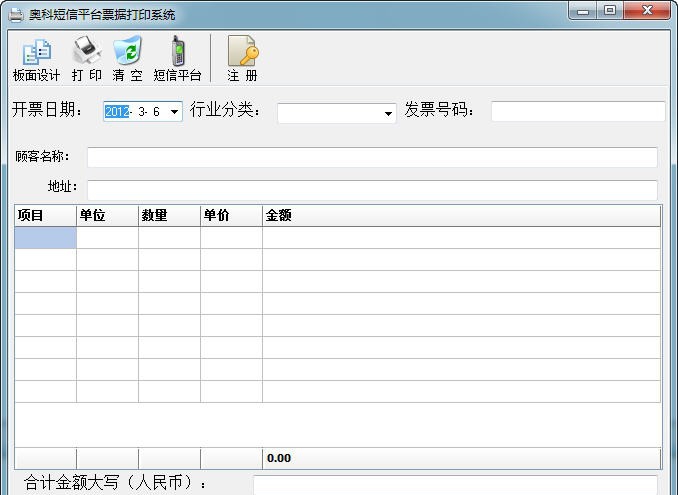
Task: Select the year 2012 in the date field
Action: point(117,112)
